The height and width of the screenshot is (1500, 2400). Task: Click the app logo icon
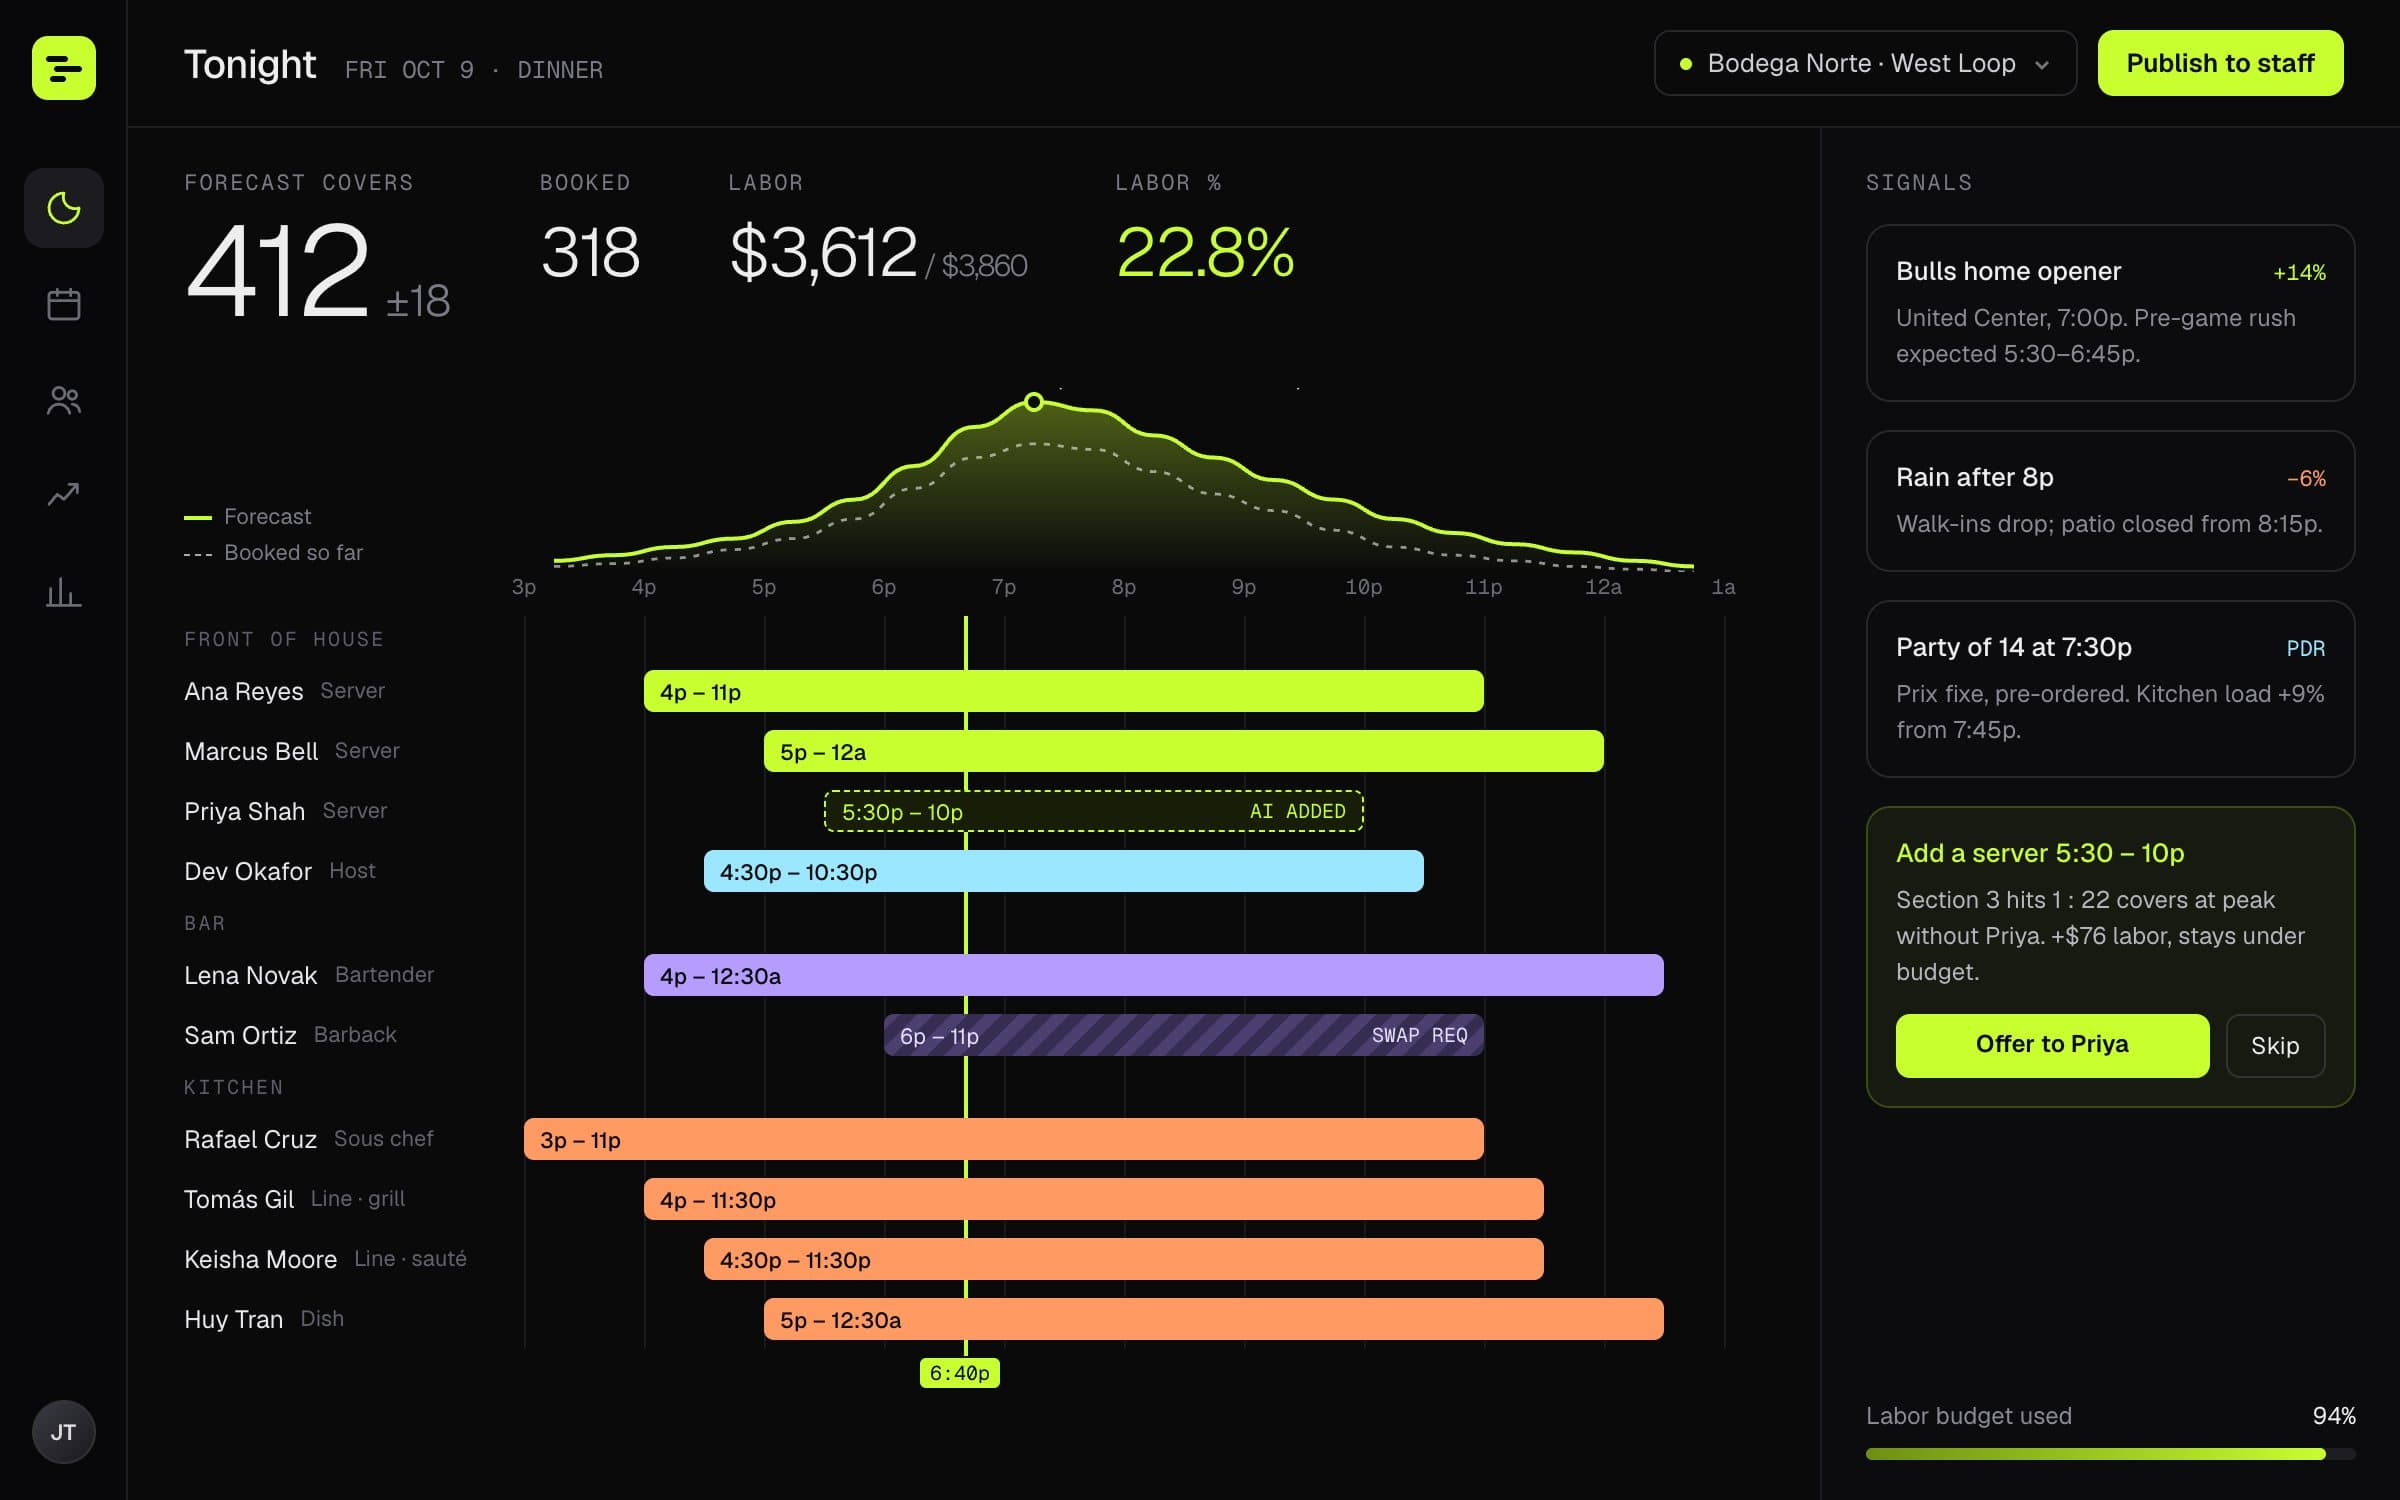pos(64,68)
